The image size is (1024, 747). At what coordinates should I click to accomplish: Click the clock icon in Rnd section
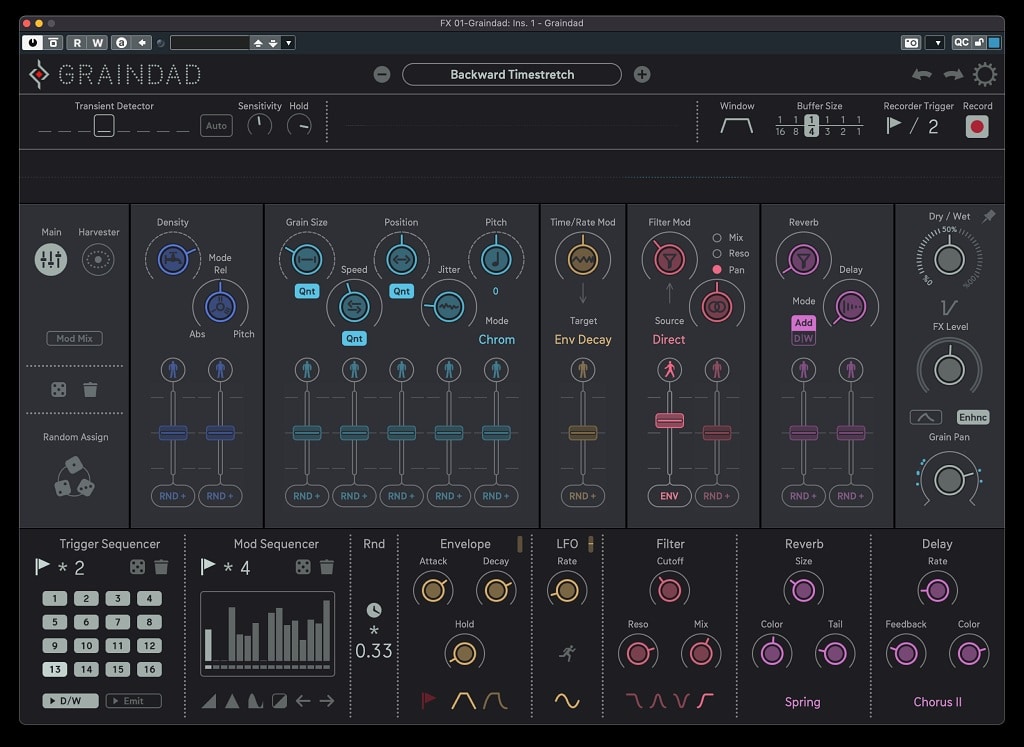374,611
